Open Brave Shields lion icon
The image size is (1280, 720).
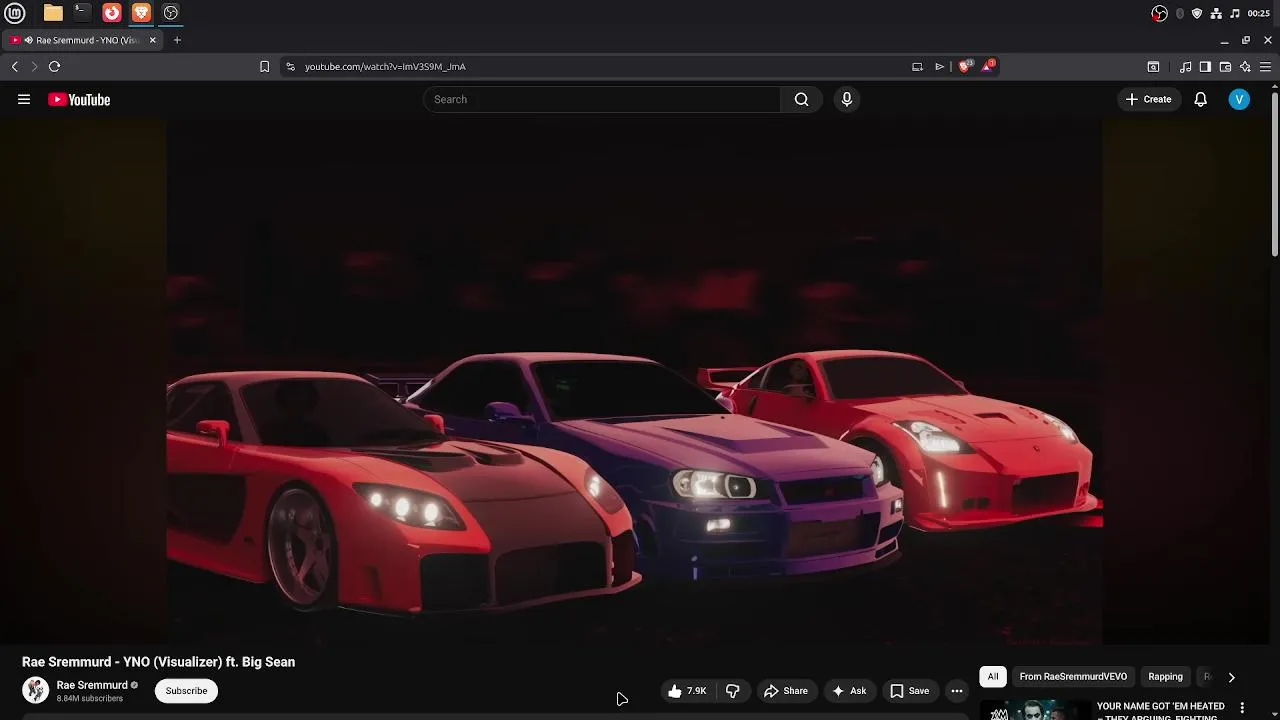(x=965, y=66)
